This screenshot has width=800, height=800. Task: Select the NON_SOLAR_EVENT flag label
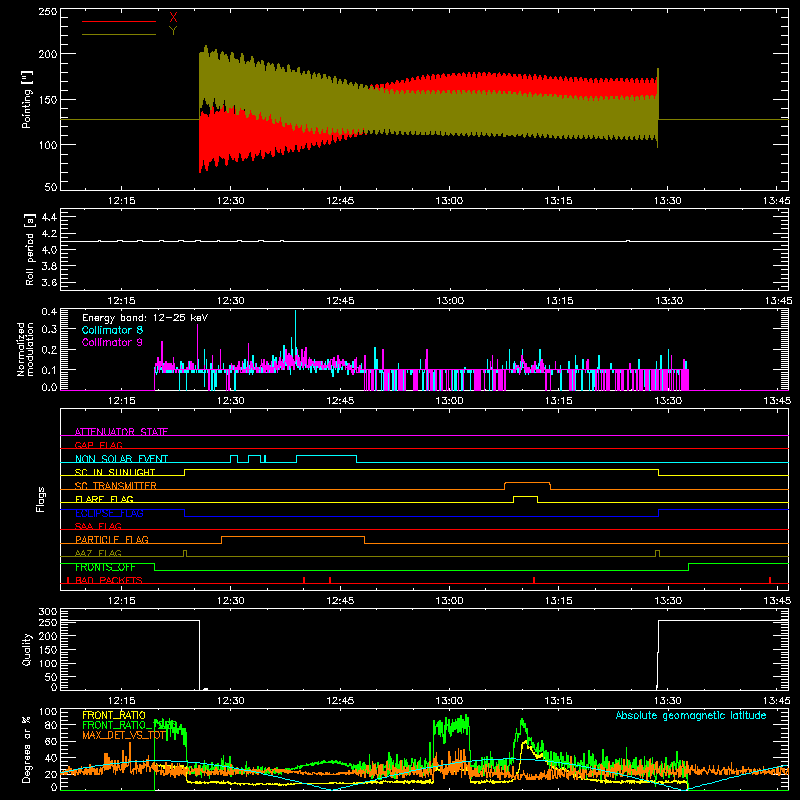121,459
